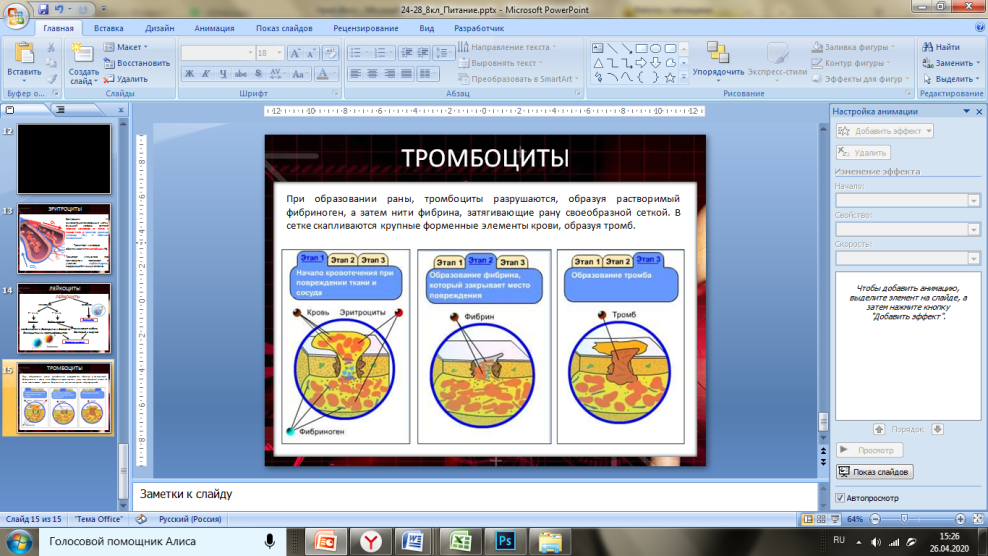
Task: Open the PowerPoint help question mark
Action: pyautogui.click(x=977, y=29)
